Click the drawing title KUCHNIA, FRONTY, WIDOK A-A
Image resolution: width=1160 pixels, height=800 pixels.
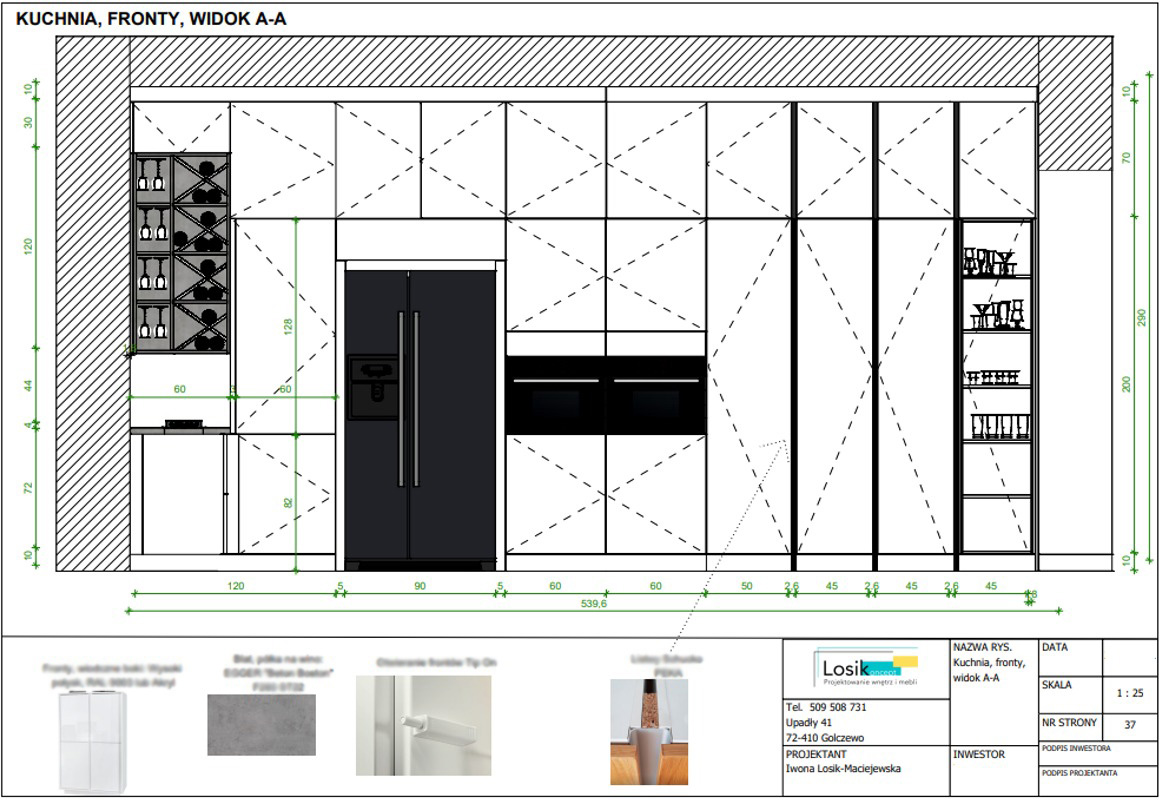coord(152,19)
